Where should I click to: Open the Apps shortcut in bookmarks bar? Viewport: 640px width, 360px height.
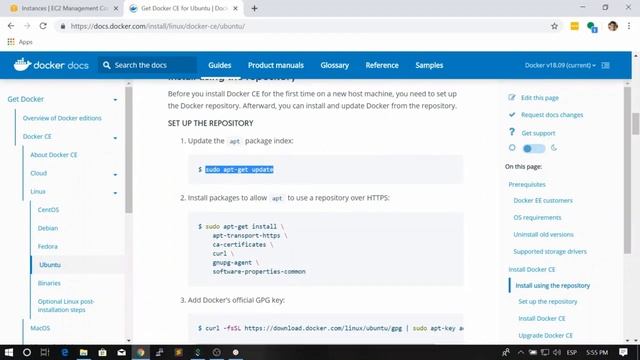(x=20, y=42)
